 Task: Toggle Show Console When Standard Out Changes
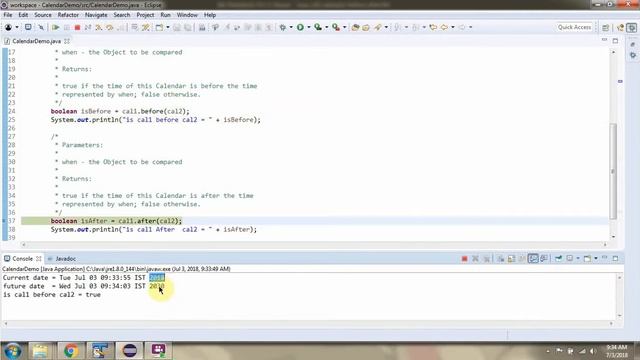click(533, 258)
